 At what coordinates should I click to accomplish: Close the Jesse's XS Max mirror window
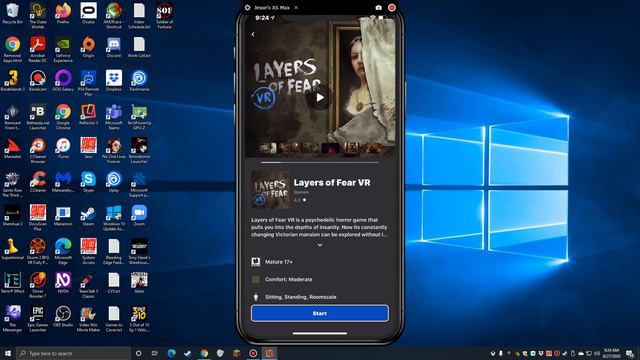point(296,8)
